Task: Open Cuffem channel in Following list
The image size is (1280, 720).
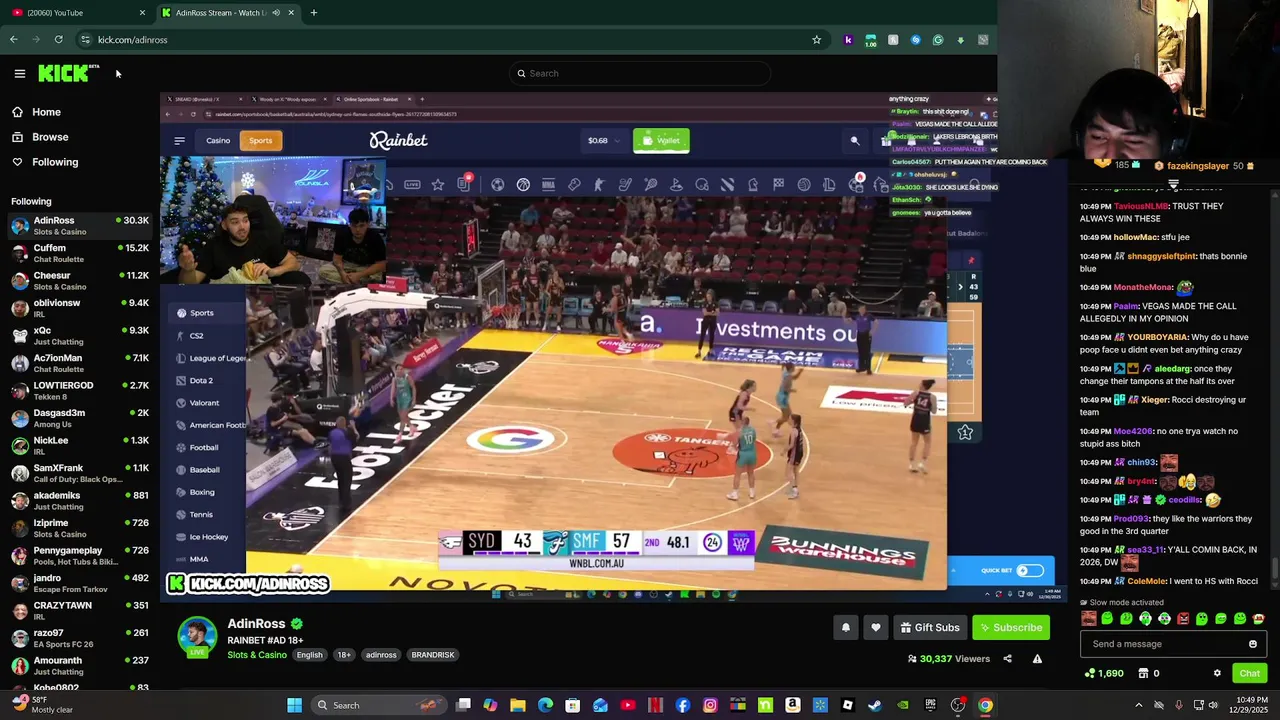Action: pos(80,253)
